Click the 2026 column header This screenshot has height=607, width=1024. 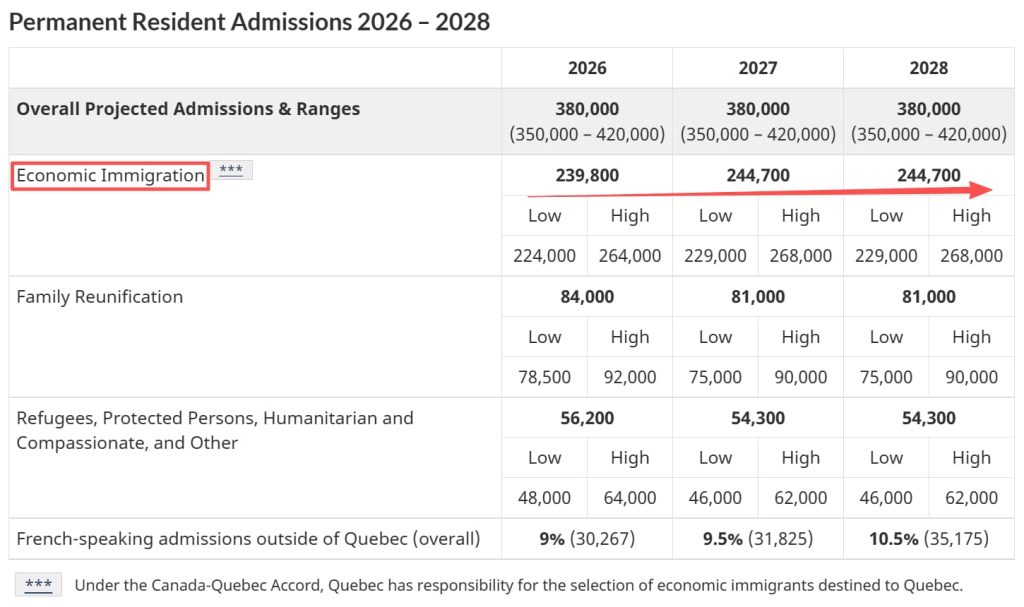tap(587, 68)
